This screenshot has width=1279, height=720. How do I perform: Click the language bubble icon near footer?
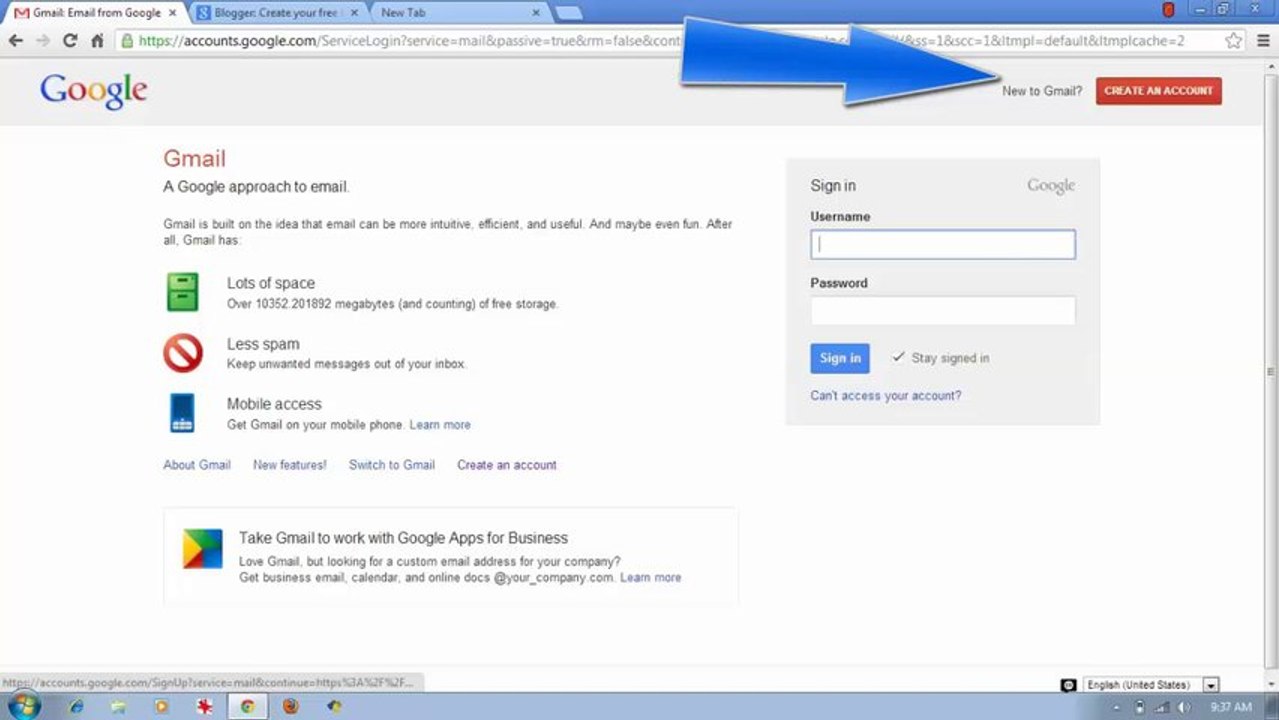[x=1068, y=685]
